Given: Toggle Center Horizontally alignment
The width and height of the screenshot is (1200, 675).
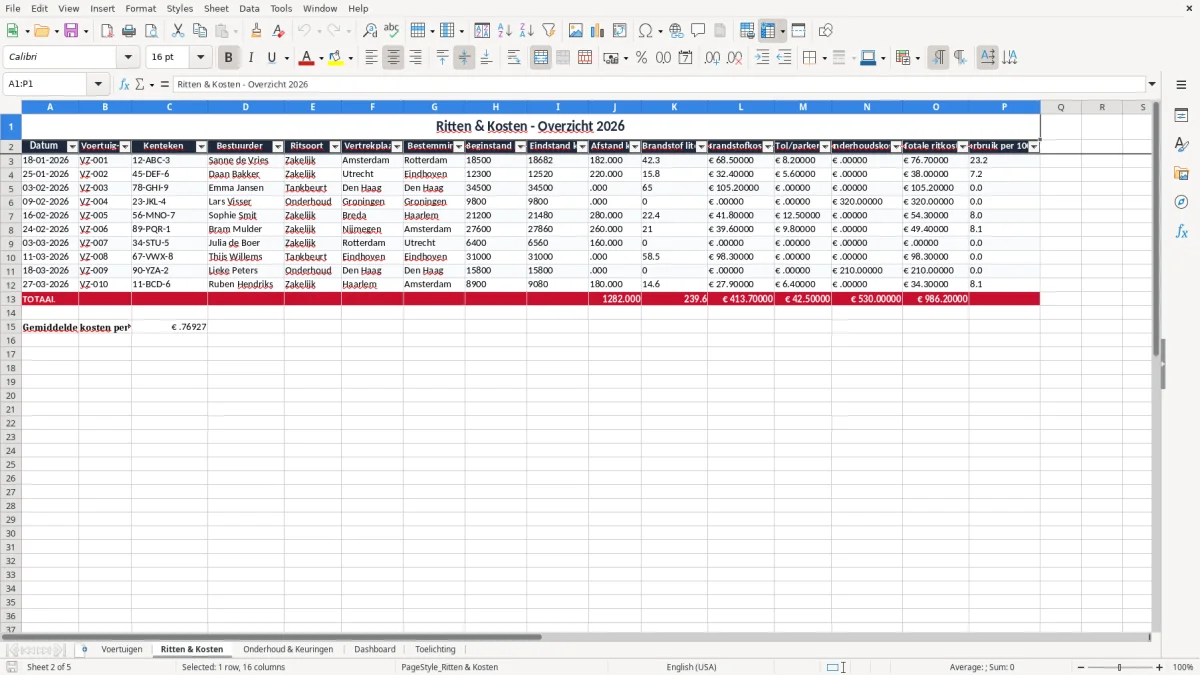Looking at the screenshot, I should [x=393, y=58].
